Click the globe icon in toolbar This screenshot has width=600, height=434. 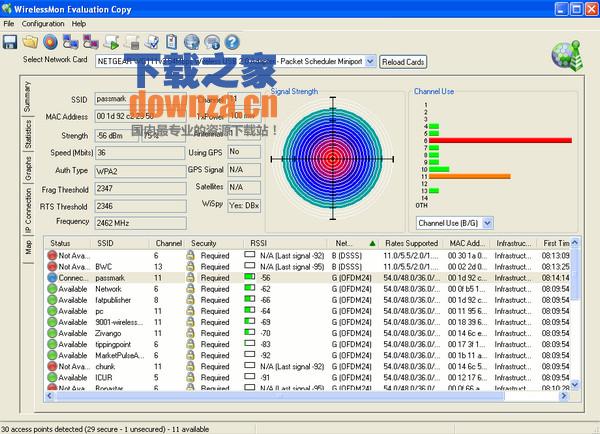point(192,42)
